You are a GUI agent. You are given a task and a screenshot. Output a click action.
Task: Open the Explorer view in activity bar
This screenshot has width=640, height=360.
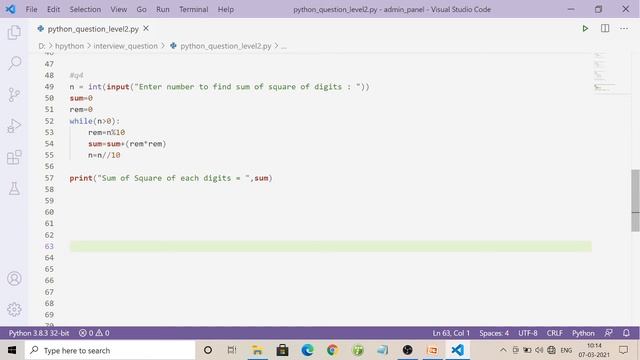pos(14,32)
